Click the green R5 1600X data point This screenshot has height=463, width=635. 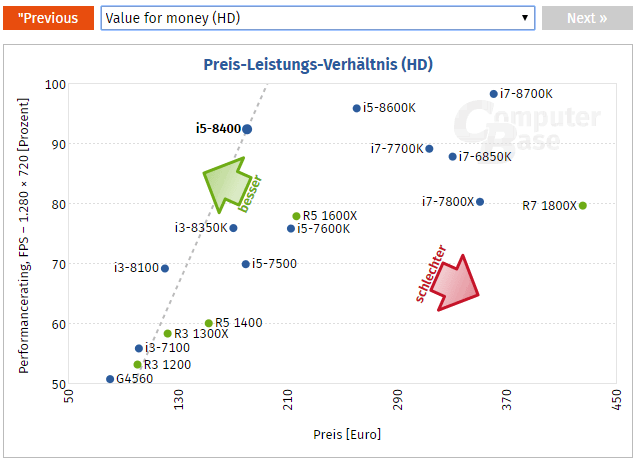(x=296, y=216)
